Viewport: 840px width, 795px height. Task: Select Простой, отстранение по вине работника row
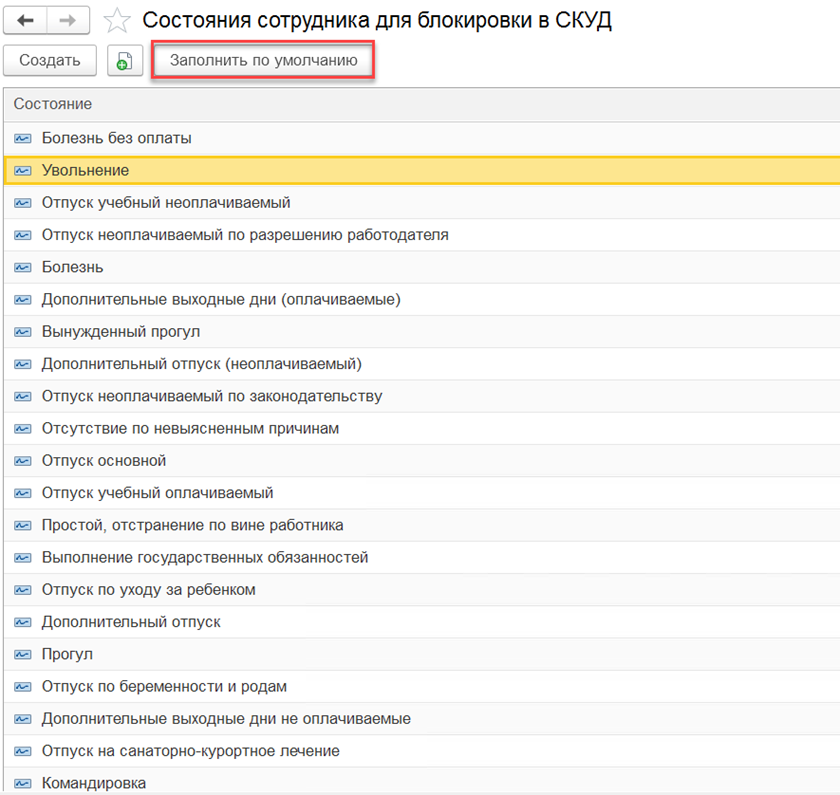(x=192, y=525)
